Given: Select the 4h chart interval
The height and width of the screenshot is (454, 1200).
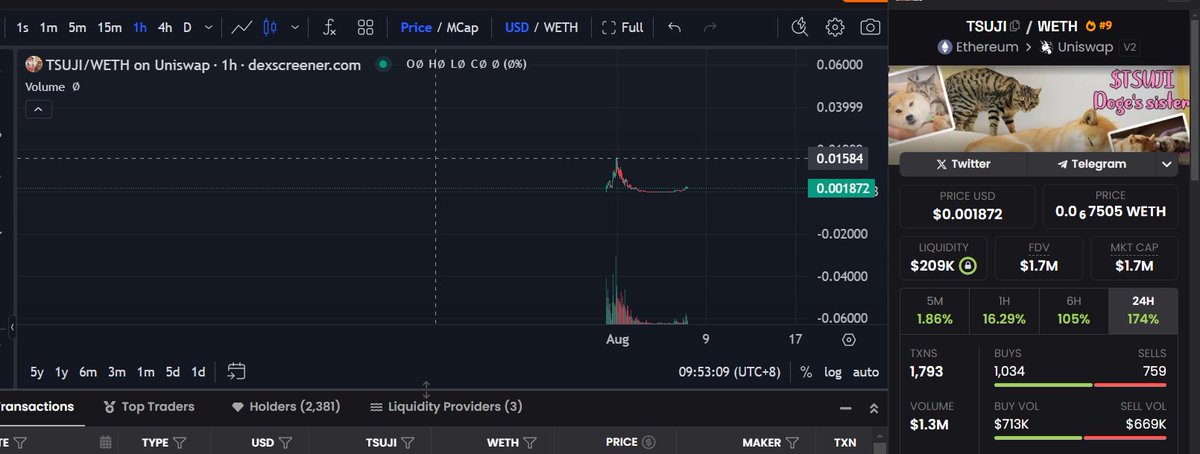Looking at the screenshot, I should pos(165,27).
